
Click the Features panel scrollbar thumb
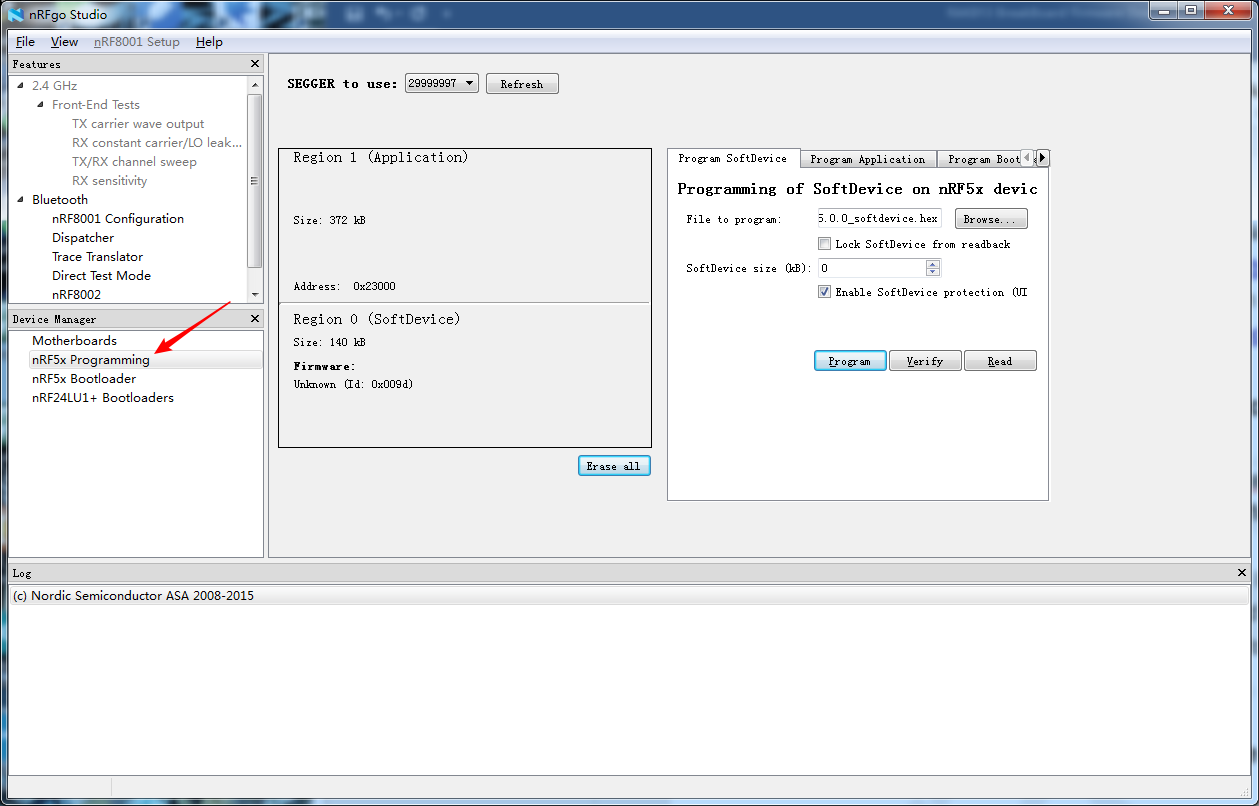click(x=254, y=181)
